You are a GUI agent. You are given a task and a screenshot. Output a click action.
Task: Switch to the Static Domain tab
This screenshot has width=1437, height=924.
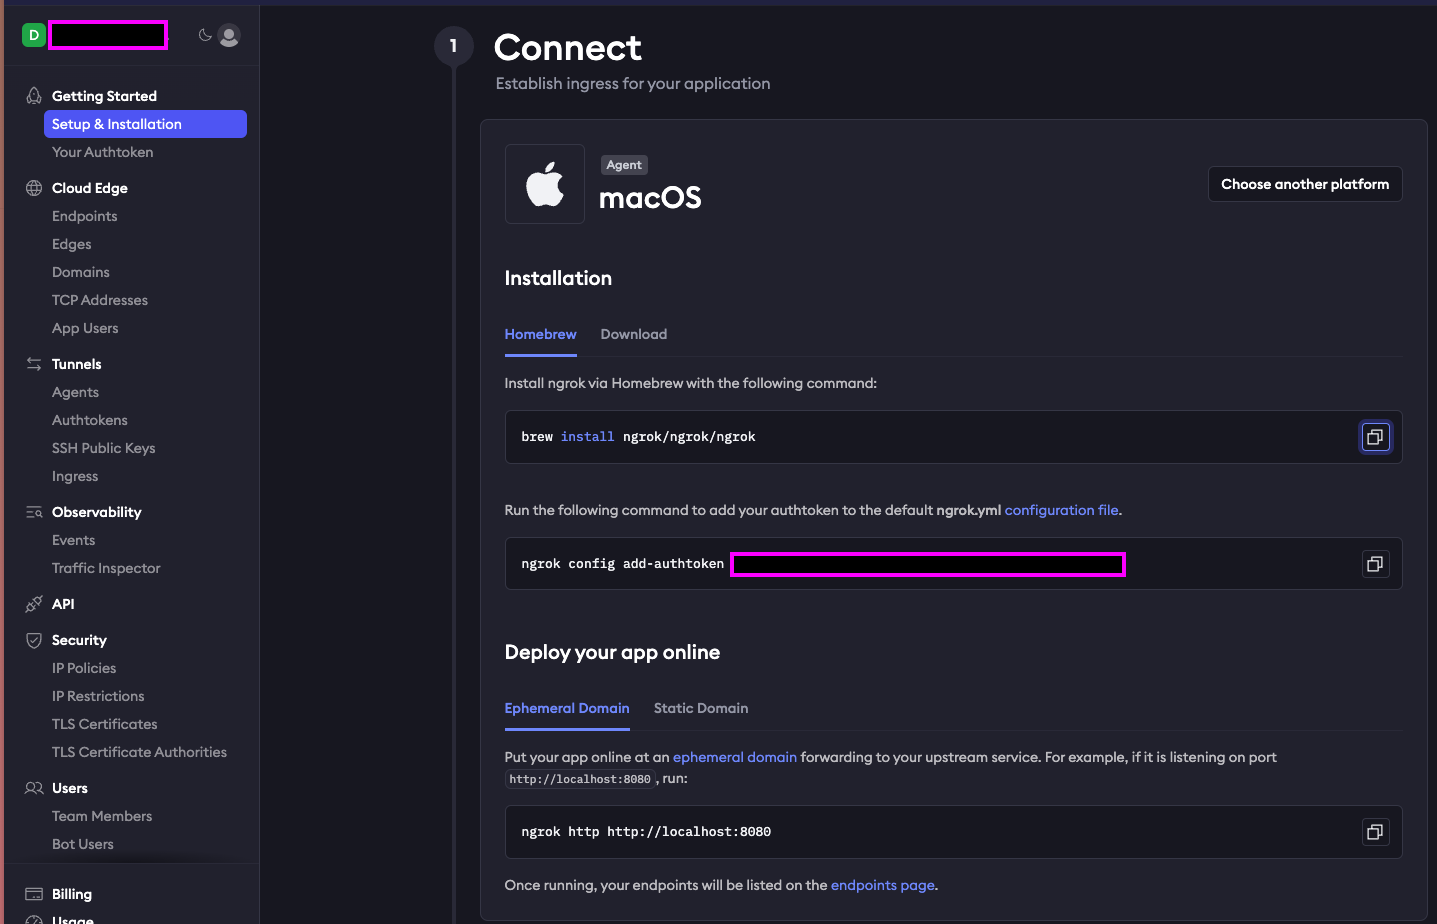coord(701,708)
